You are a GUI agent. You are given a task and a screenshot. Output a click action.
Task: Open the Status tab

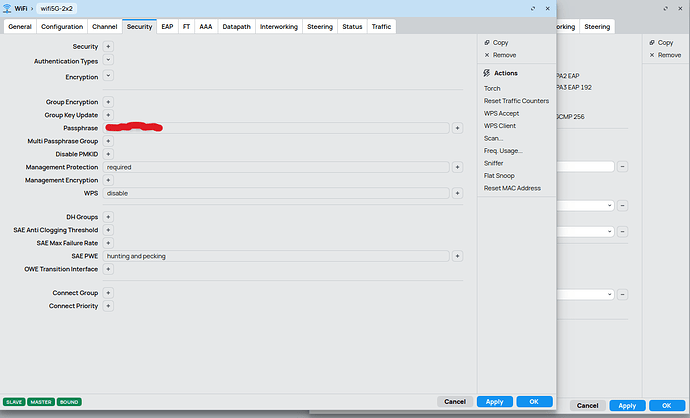click(x=352, y=26)
